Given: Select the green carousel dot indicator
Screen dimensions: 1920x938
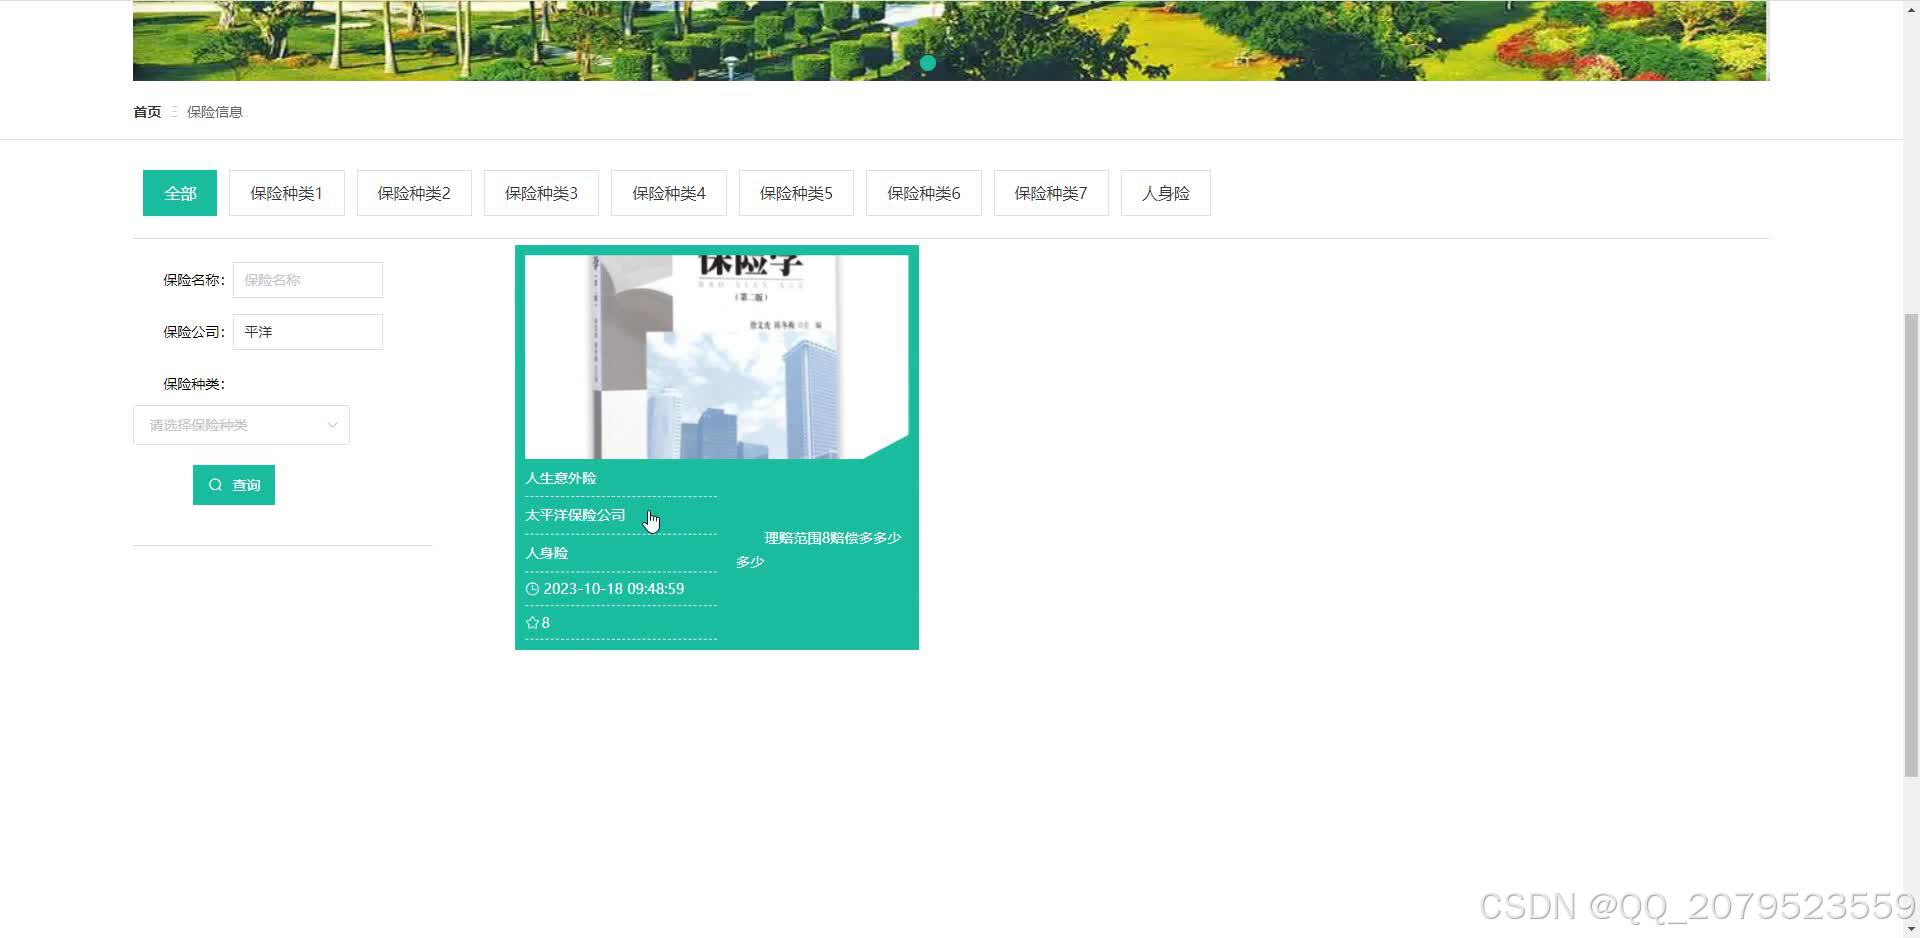Looking at the screenshot, I should [928, 62].
